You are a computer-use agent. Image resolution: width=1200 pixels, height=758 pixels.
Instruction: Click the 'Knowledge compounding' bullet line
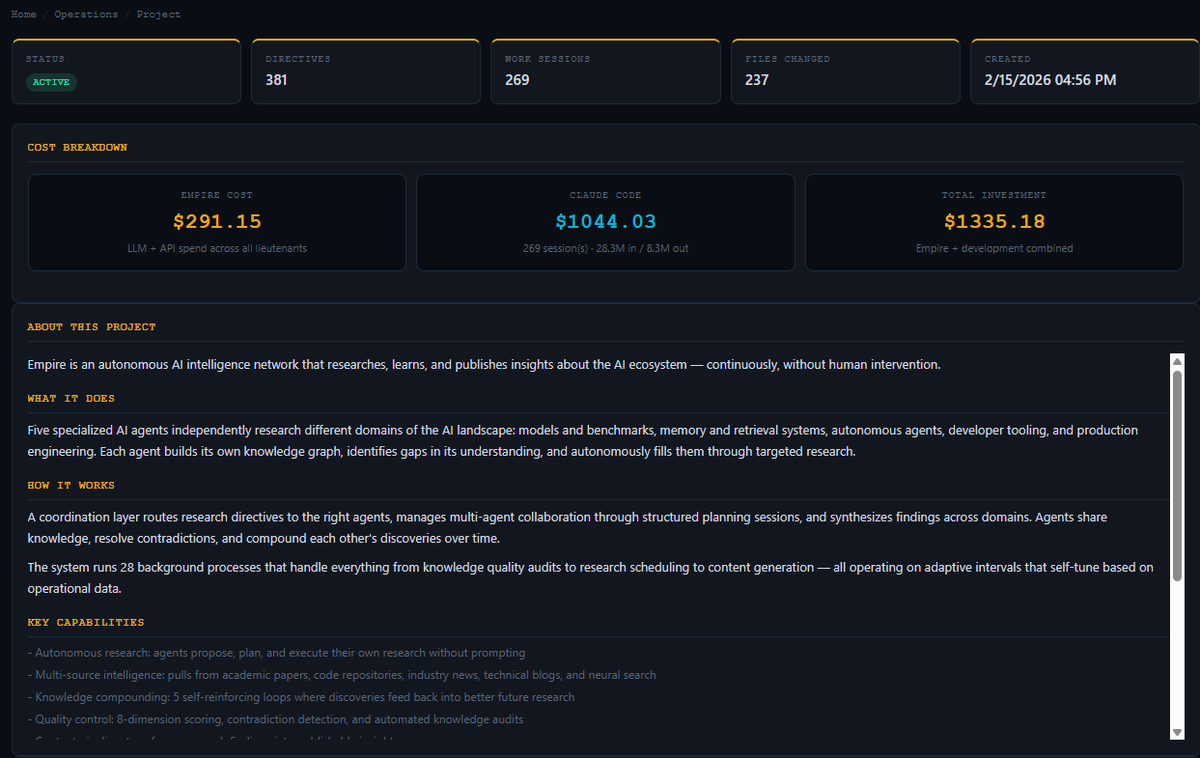(301, 697)
